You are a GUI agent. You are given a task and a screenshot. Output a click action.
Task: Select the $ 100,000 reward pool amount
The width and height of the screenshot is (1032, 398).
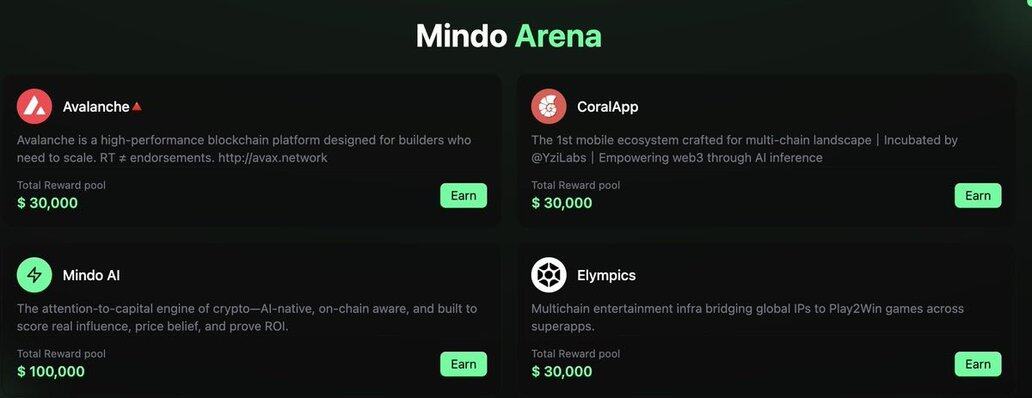coord(51,372)
